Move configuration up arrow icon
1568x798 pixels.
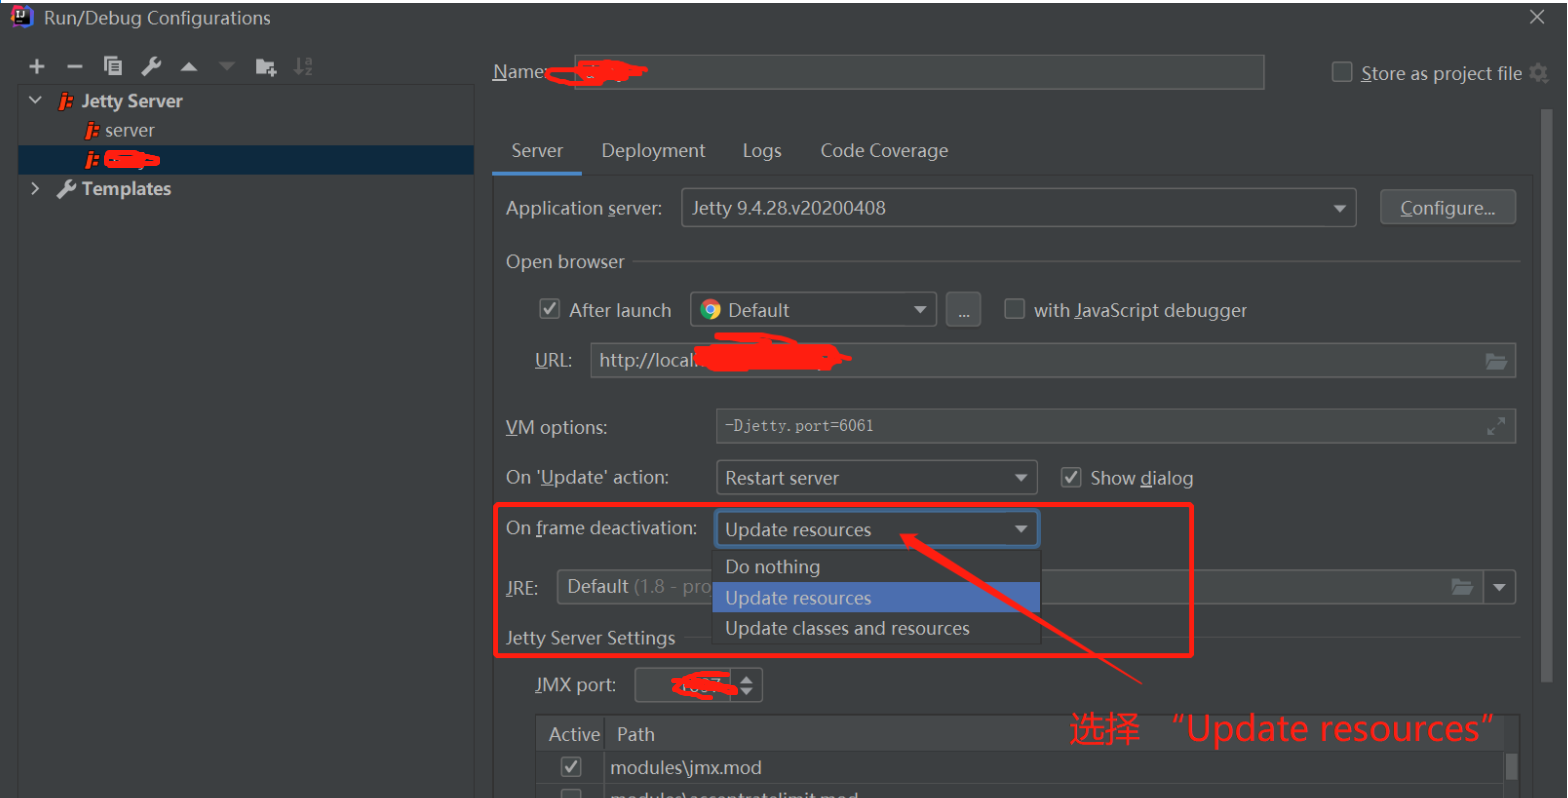point(189,67)
